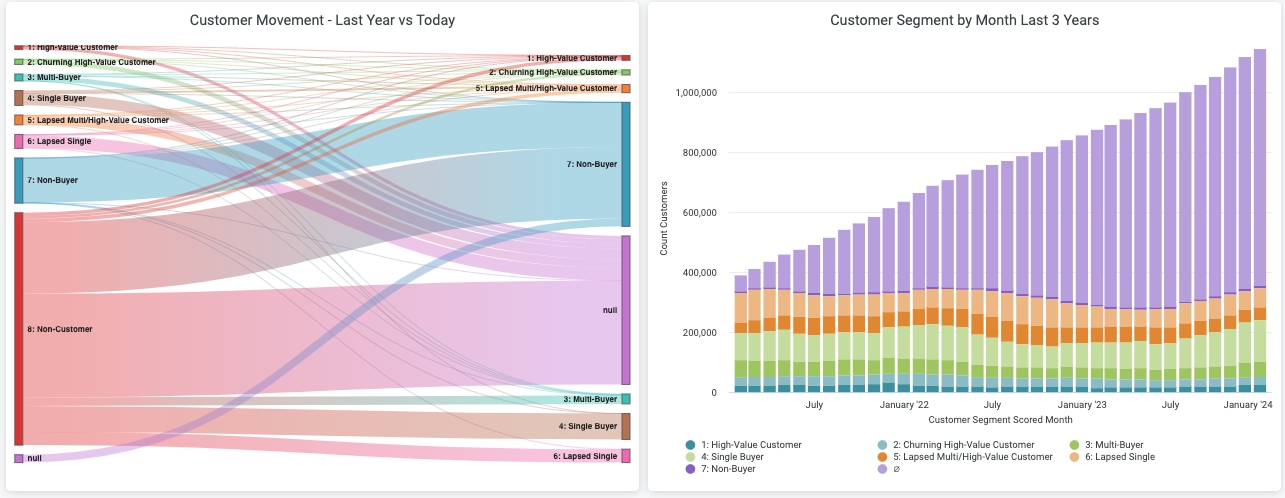1285x498 pixels.
Task: Click the purple null destination node
Action: [x=626, y=310]
